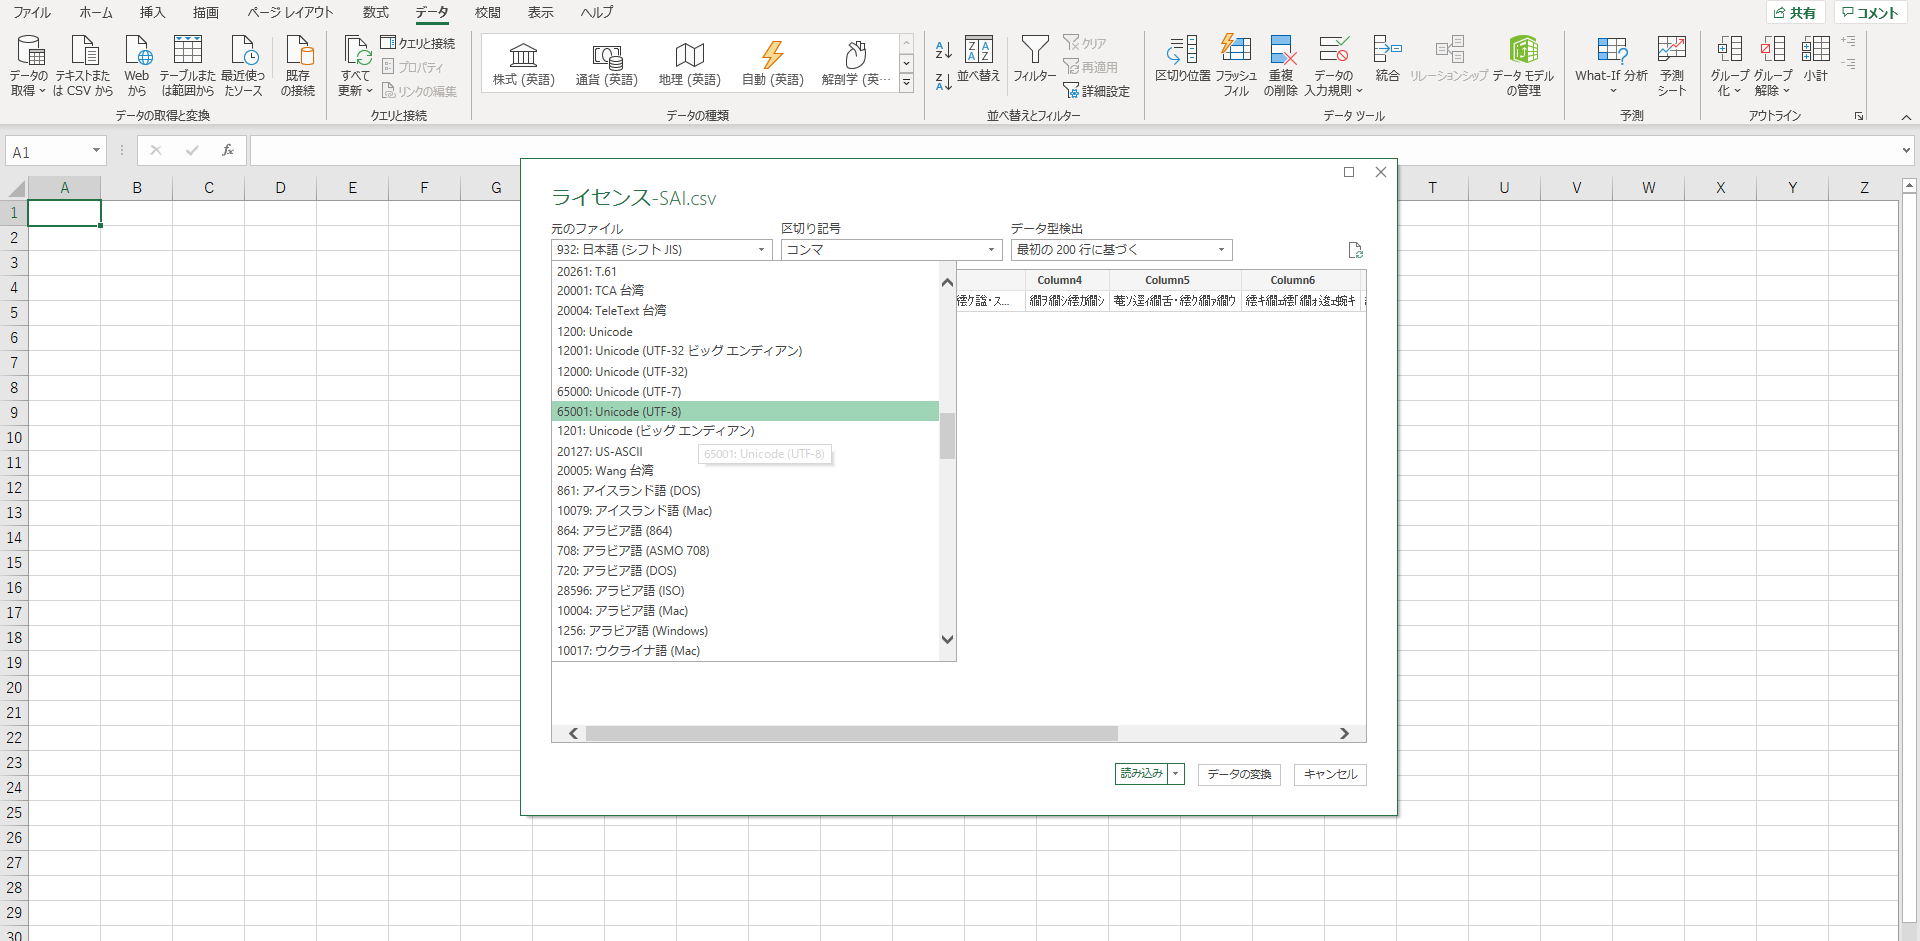Click the Stocks data type icon
1920x941 pixels.
tap(523, 55)
